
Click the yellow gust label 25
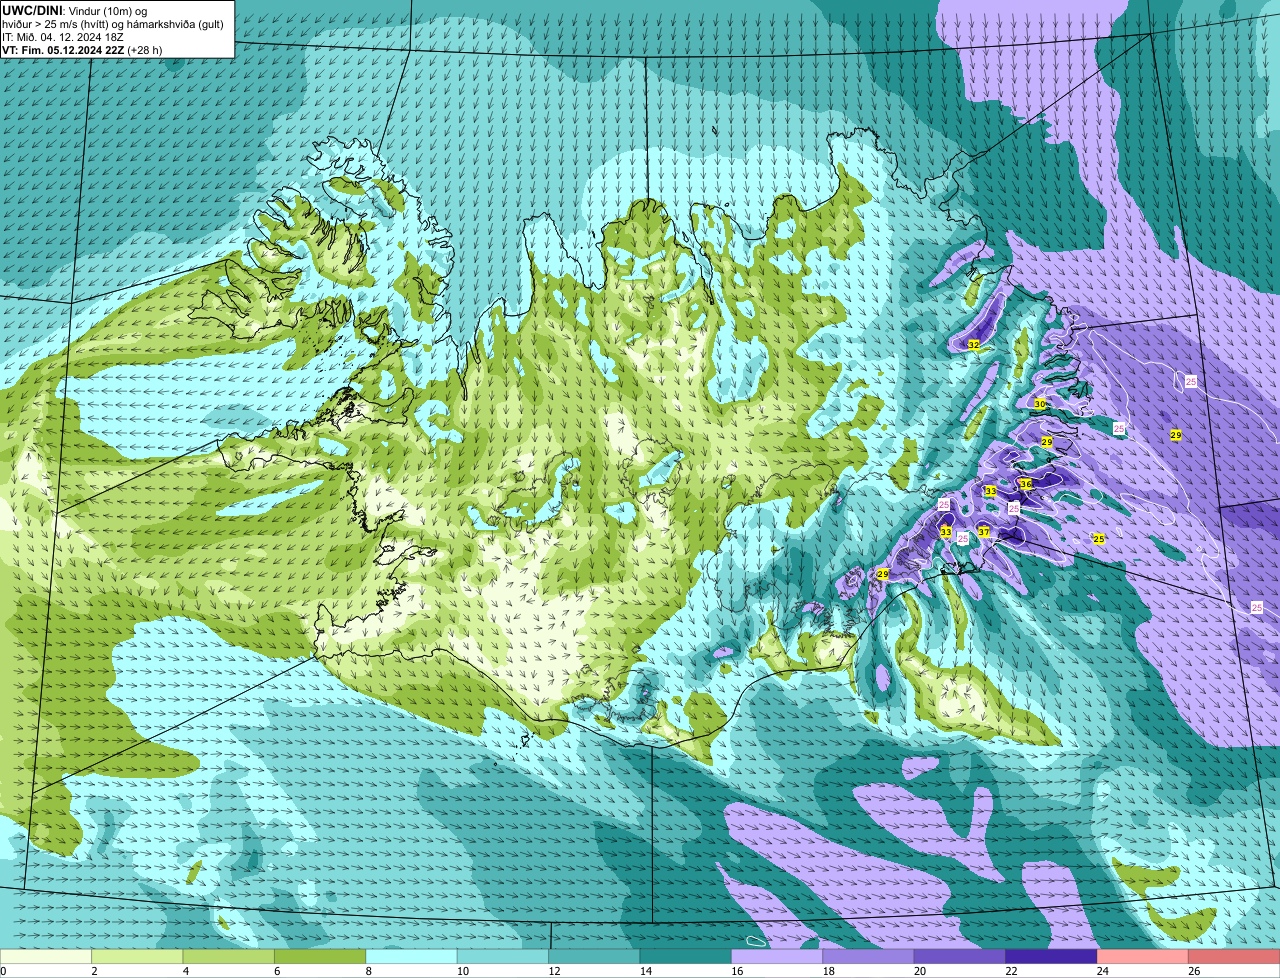(x=1099, y=539)
